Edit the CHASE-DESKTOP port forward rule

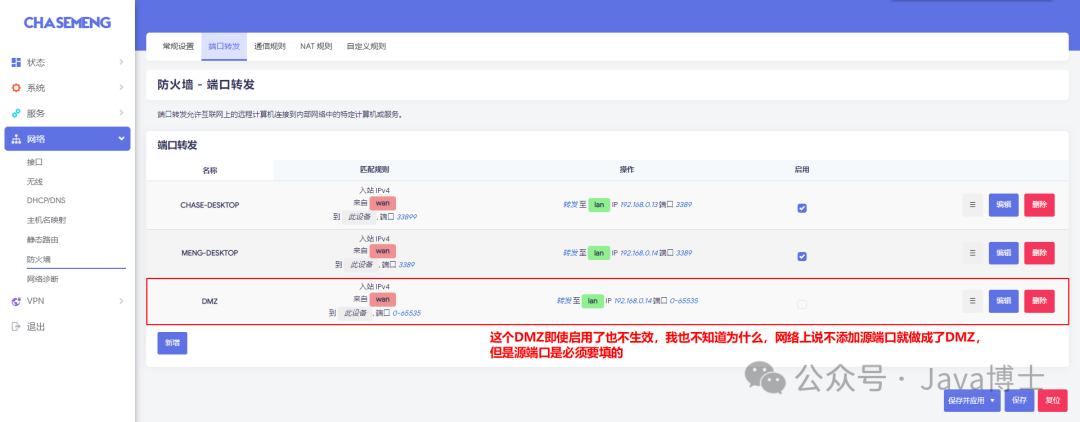click(1003, 205)
